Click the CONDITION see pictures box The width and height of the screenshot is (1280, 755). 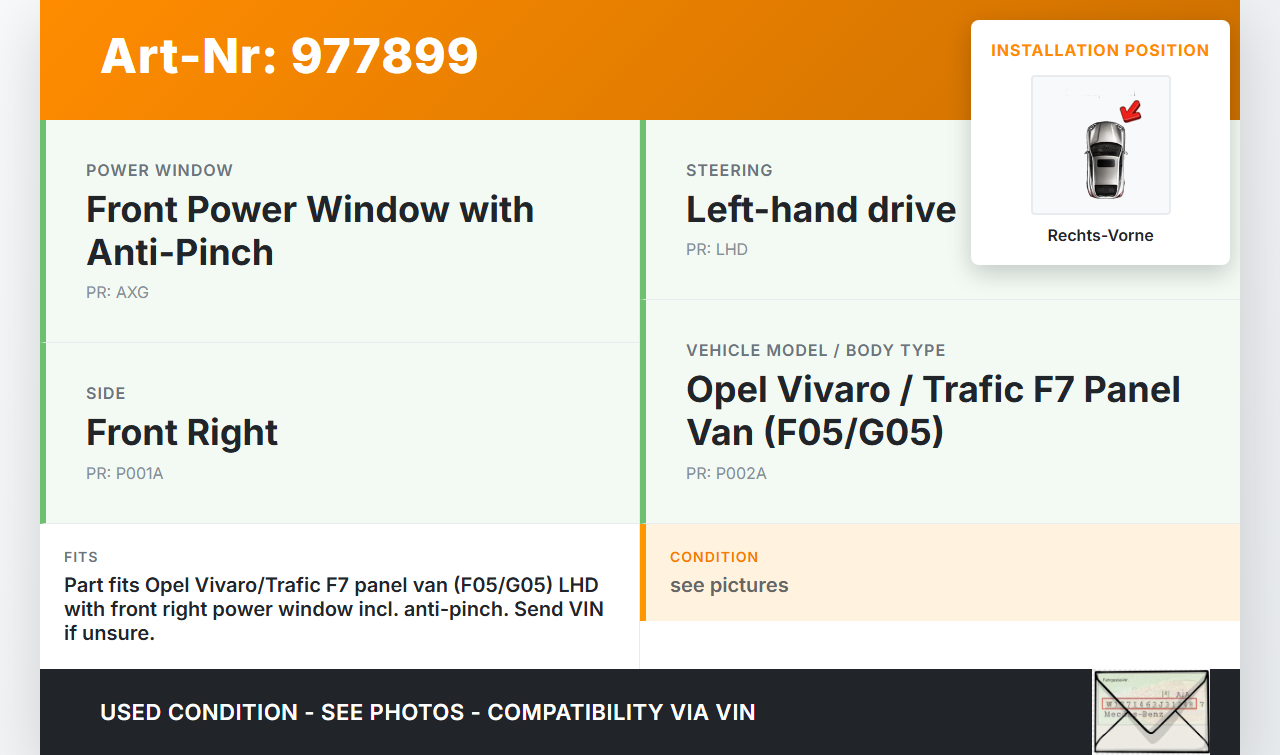tap(940, 572)
